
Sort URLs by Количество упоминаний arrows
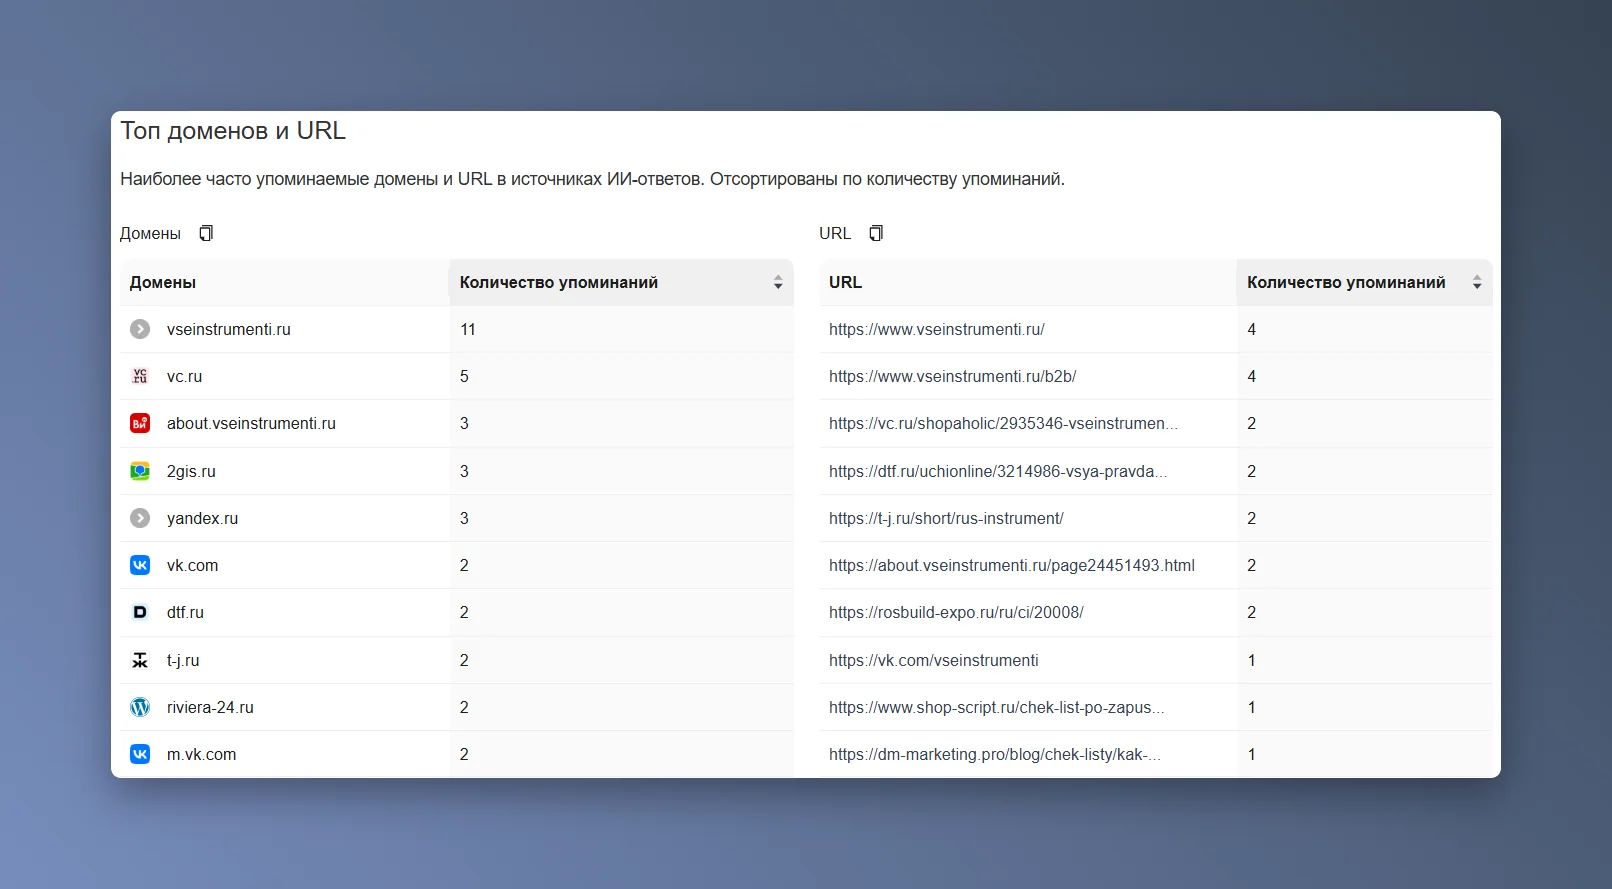pos(1477,283)
